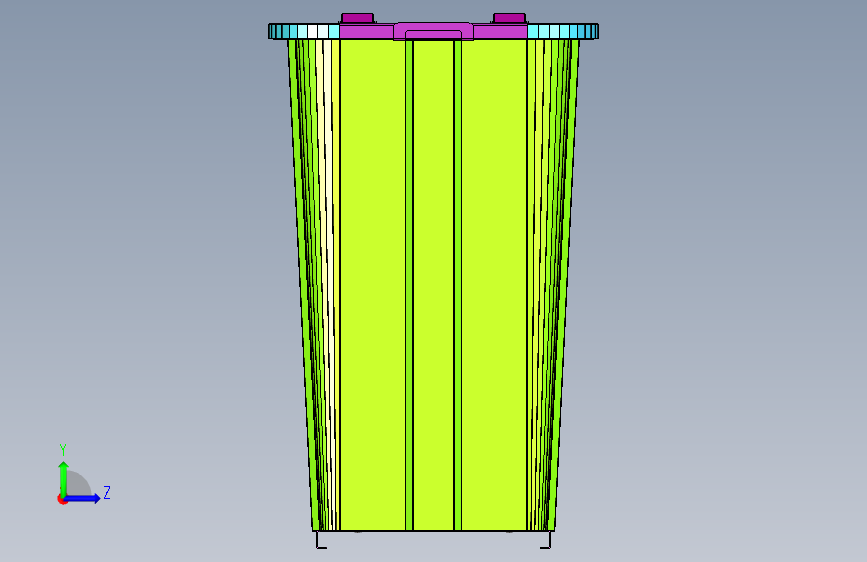This screenshot has width=867, height=562.
Task: Pick the right cyan lid rim segment
Action: tap(563, 31)
